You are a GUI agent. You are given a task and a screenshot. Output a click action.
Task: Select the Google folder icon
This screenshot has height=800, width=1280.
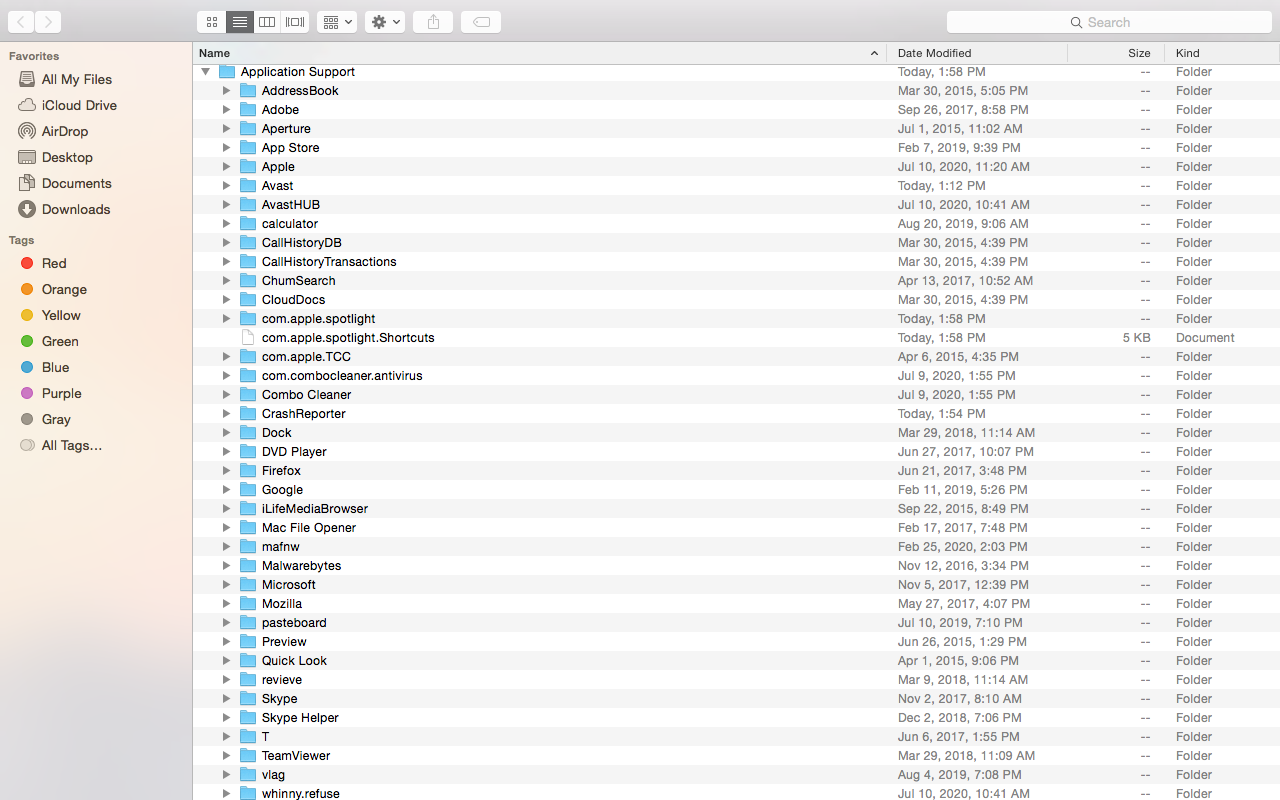248,490
